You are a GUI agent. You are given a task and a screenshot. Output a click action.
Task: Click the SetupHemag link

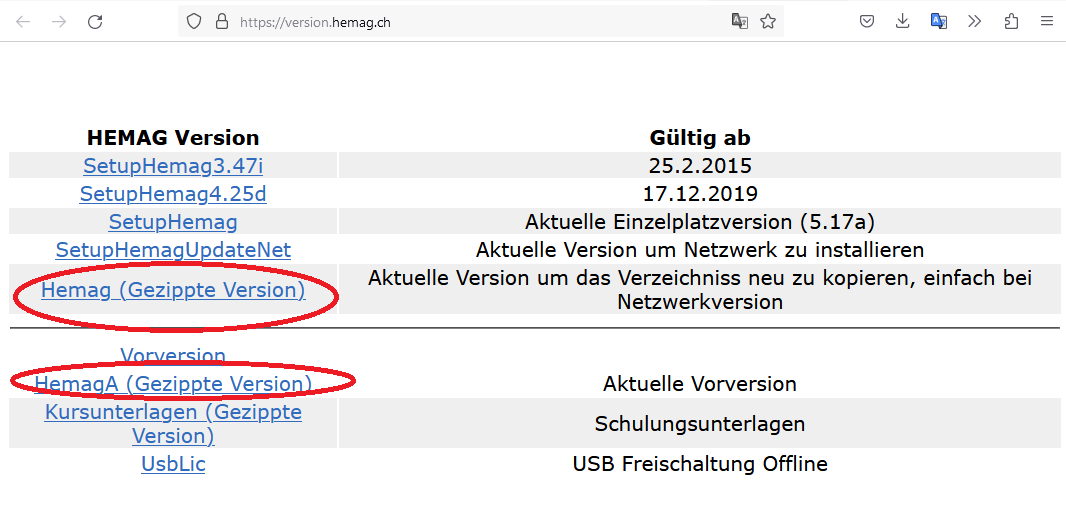(x=173, y=222)
